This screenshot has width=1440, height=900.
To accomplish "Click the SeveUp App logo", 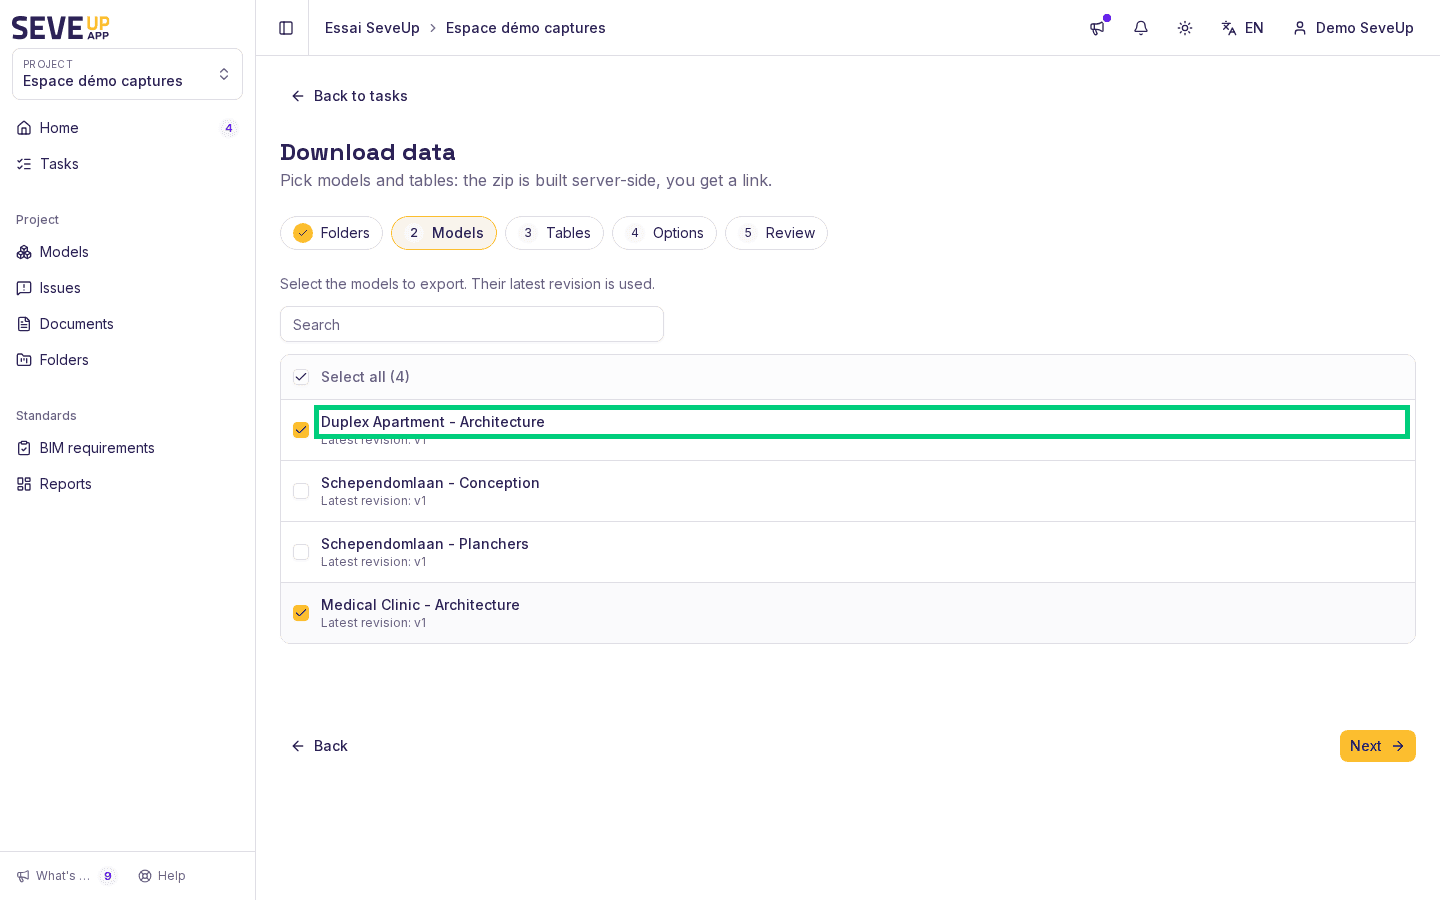I will pos(61,28).
